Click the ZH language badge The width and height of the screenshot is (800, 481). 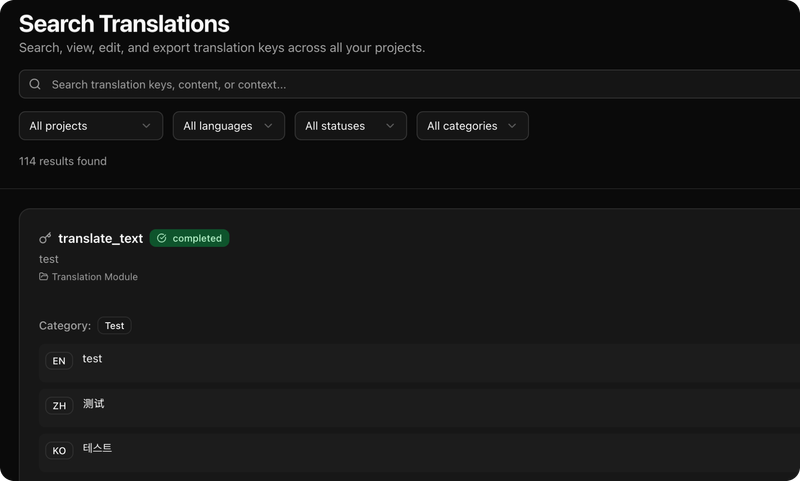tap(59, 406)
